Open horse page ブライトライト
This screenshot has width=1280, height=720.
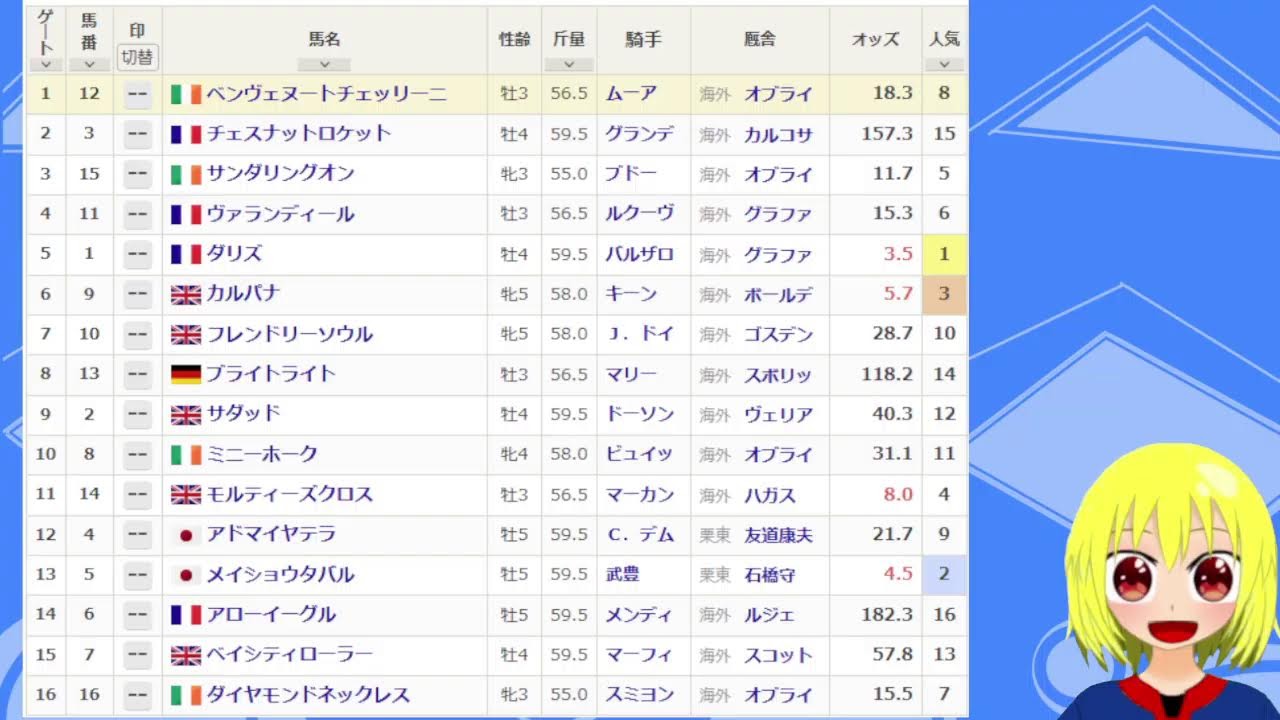tap(271, 374)
